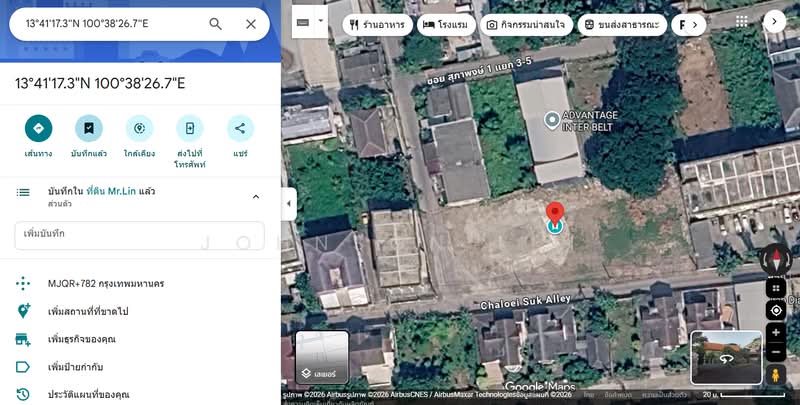
Task: Open Nearby (ใกล้เคียง) search
Action: tap(139, 128)
